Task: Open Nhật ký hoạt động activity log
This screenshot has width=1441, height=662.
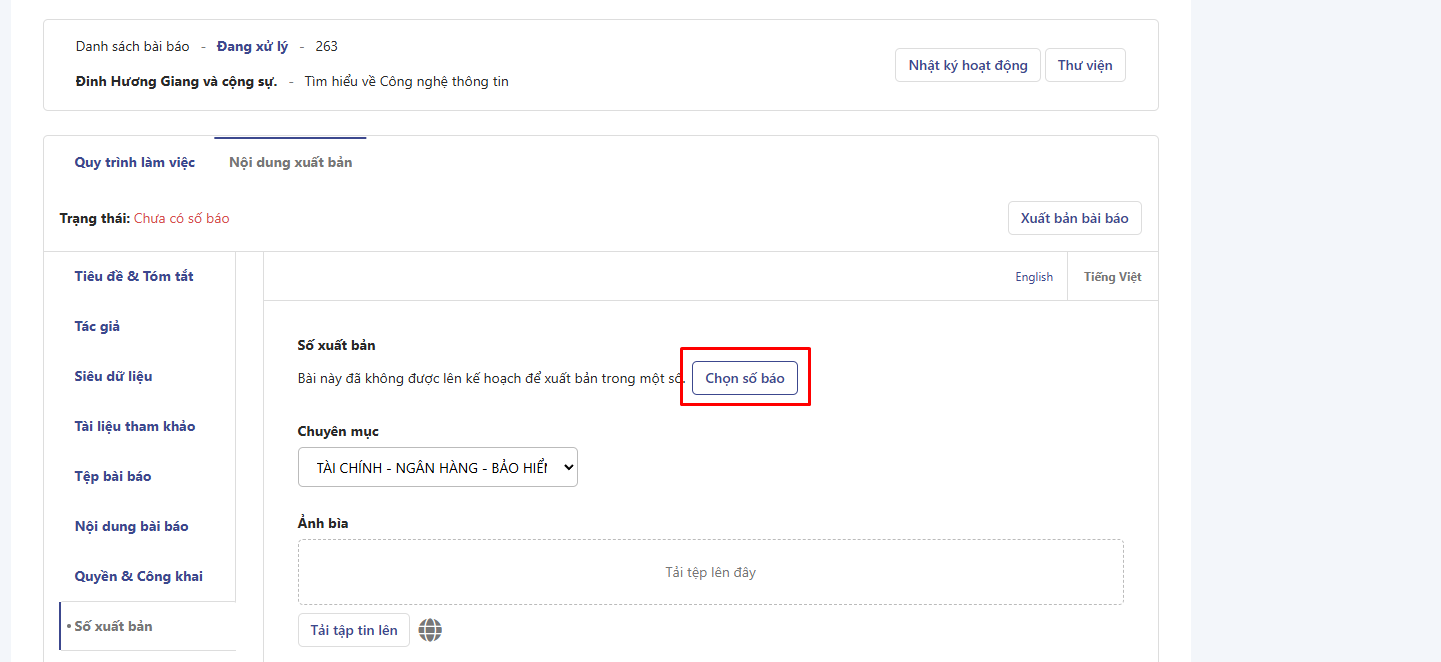Action: 967,65
